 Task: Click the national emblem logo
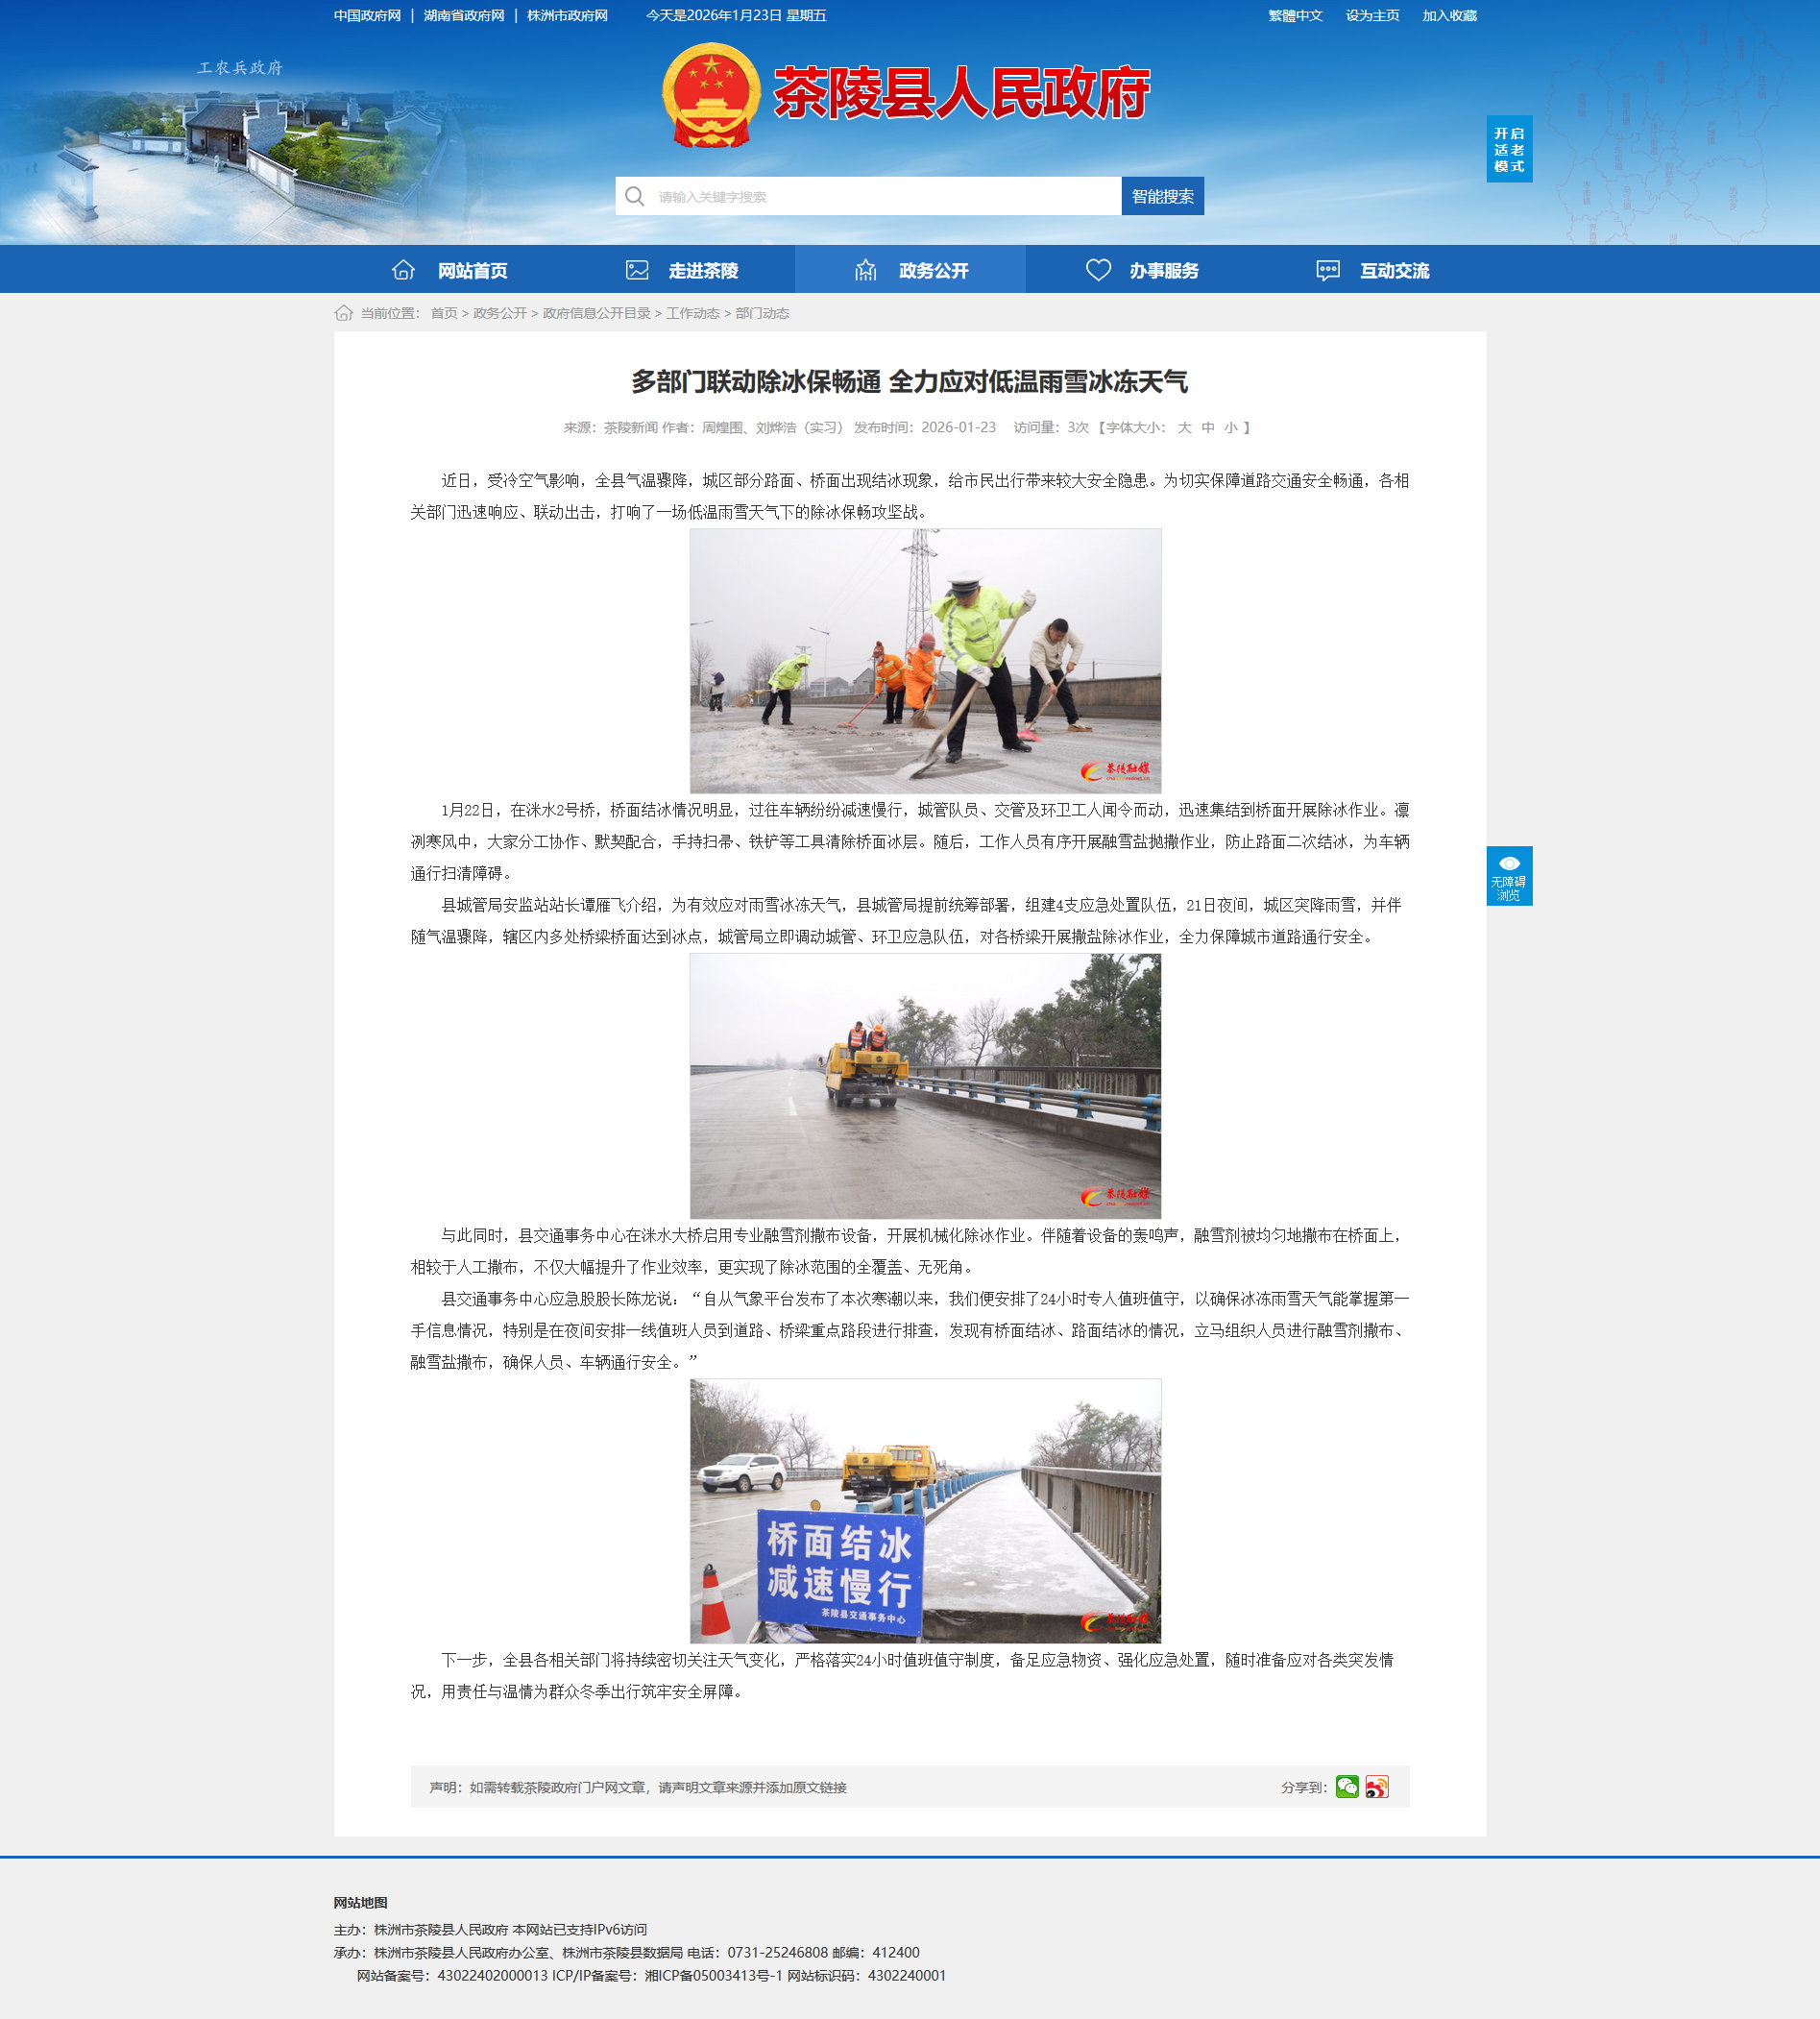point(710,95)
